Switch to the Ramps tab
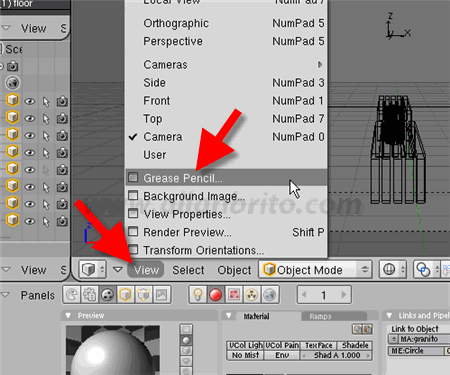This screenshot has width=450, height=375. (320, 316)
